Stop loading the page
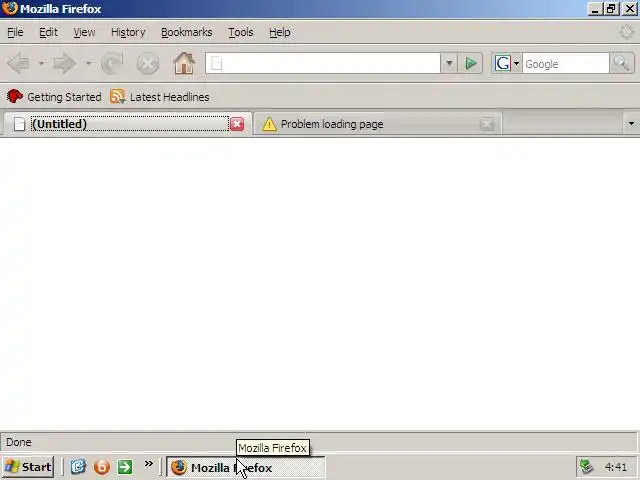 pos(148,63)
